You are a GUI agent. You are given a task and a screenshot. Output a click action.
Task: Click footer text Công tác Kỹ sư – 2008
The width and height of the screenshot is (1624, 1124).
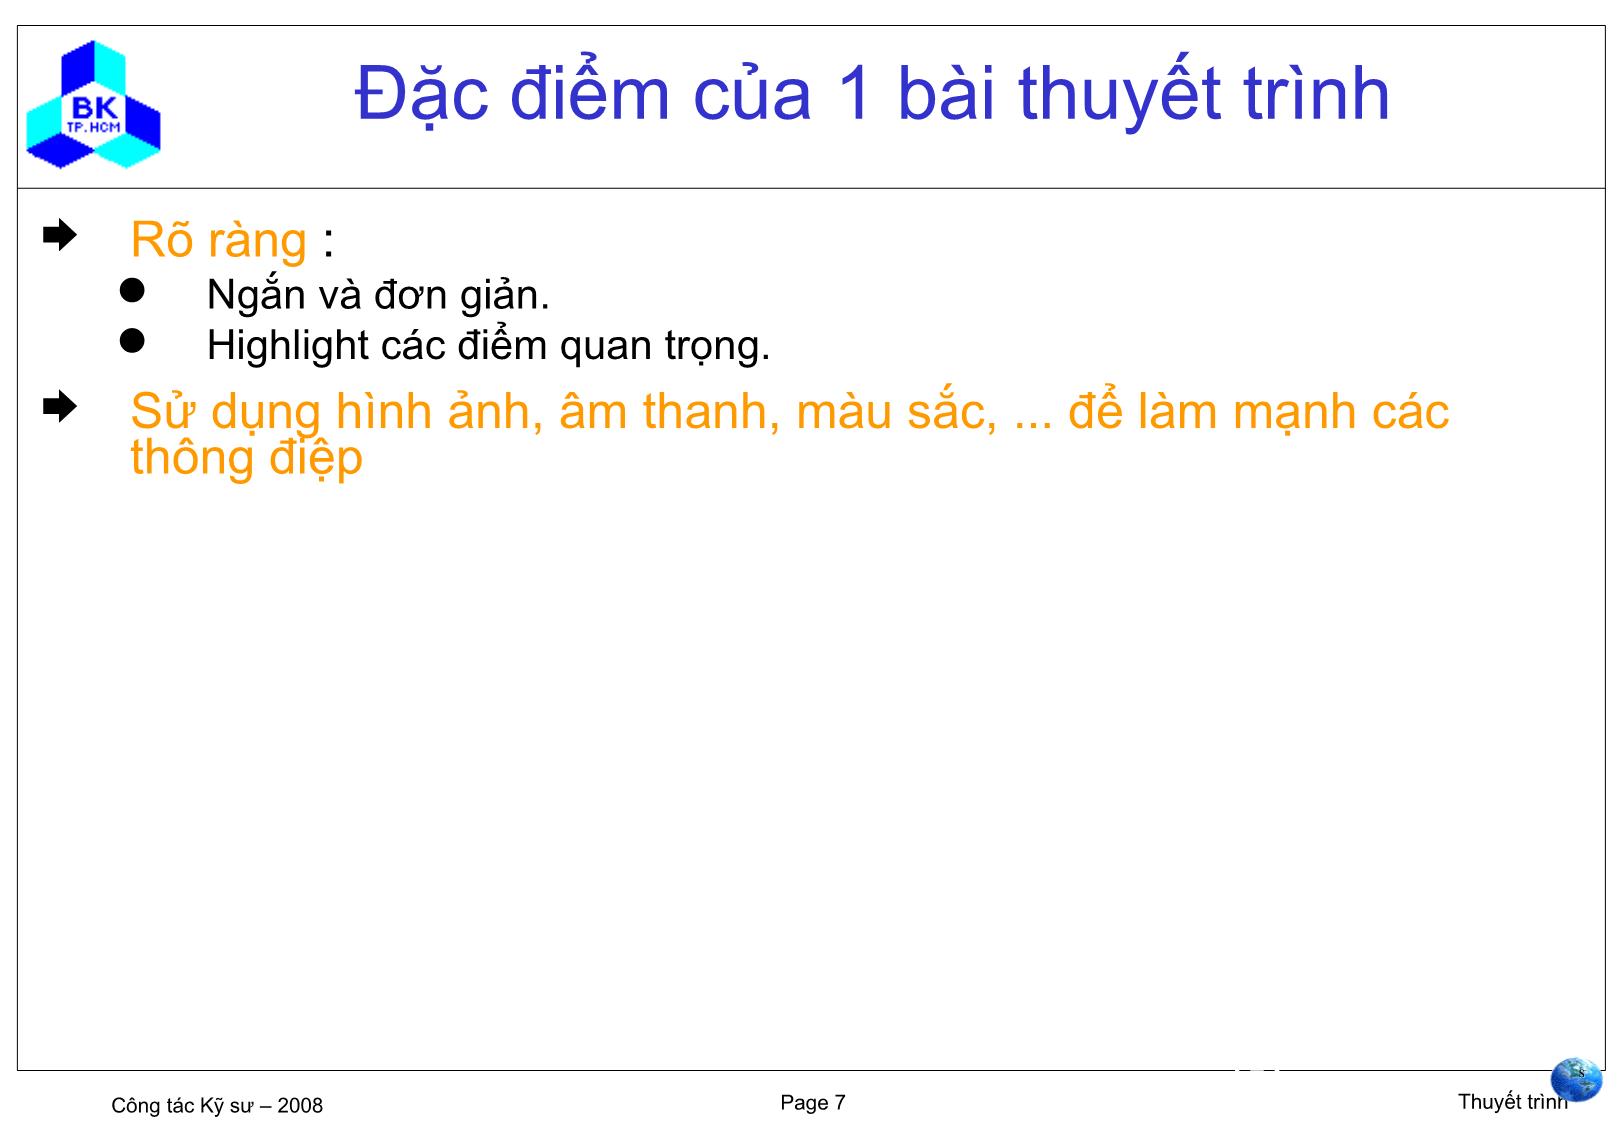pos(217,1105)
